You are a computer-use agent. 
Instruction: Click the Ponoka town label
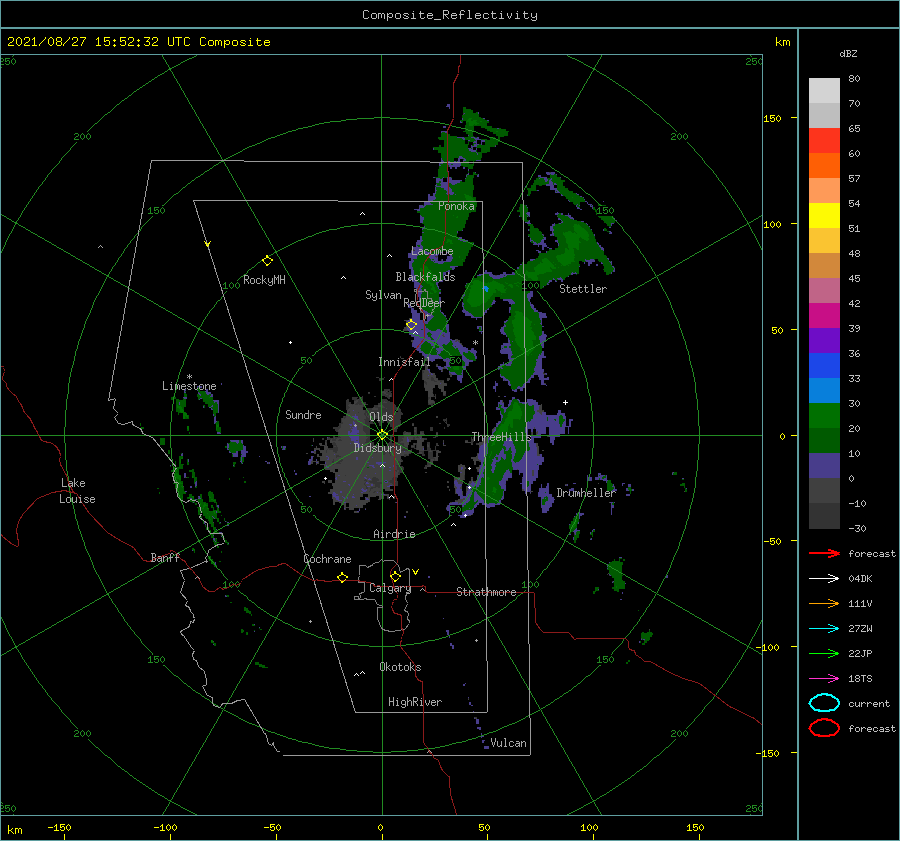pyautogui.click(x=456, y=206)
